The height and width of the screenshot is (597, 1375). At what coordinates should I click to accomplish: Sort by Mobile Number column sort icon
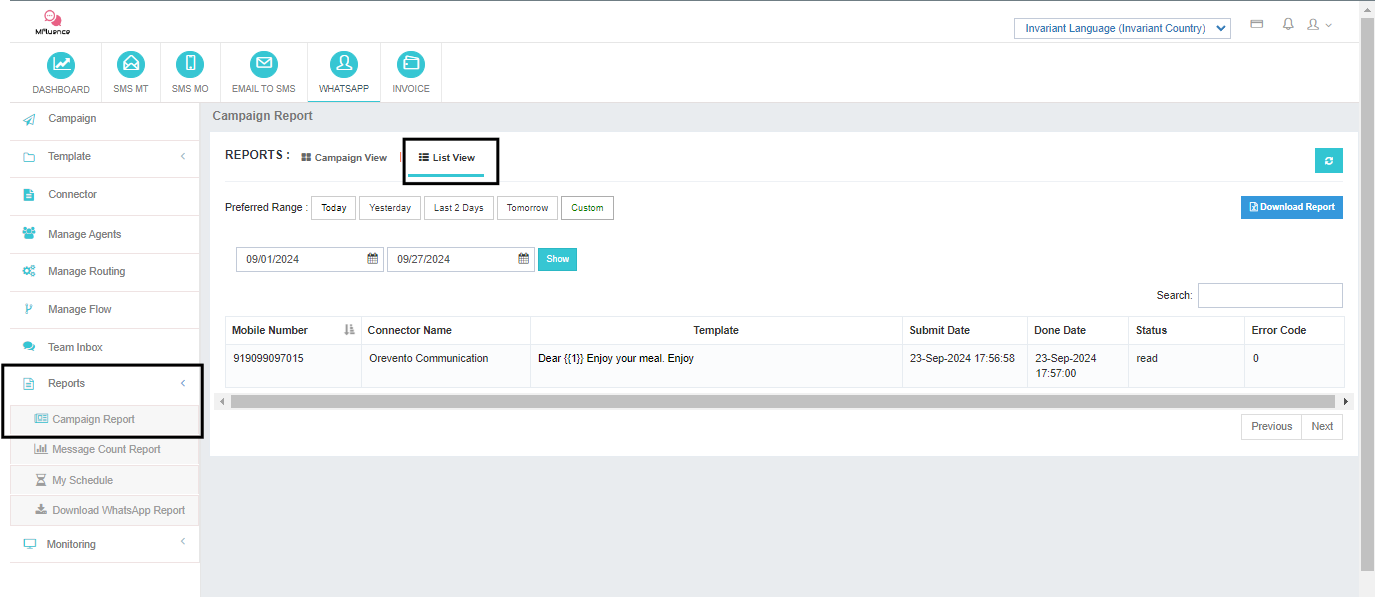coord(349,330)
